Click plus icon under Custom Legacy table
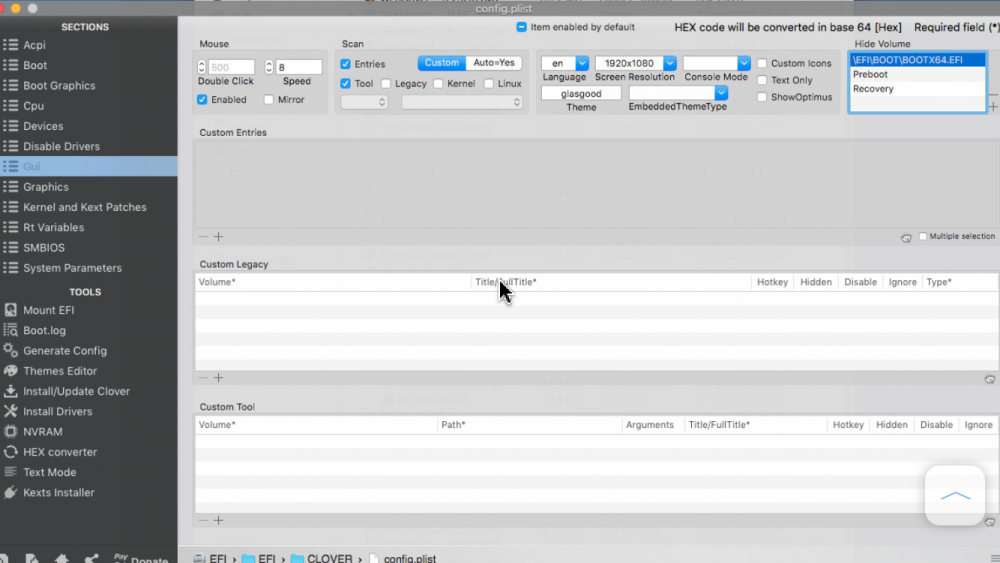The image size is (1000, 563). point(219,378)
